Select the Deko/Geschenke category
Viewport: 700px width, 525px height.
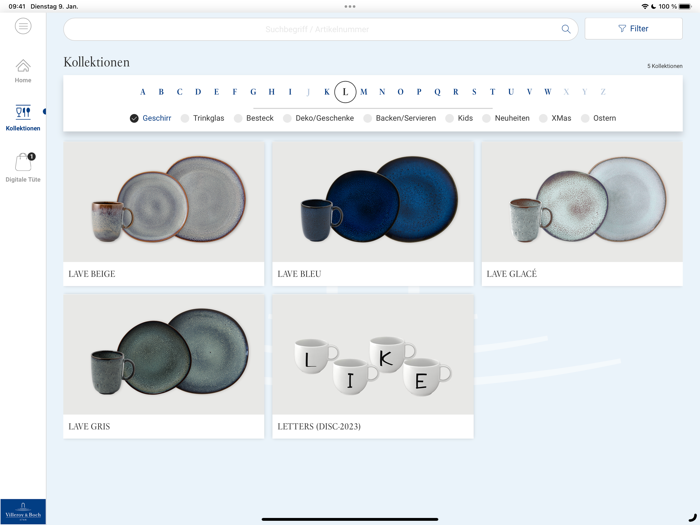click(318, 118)
